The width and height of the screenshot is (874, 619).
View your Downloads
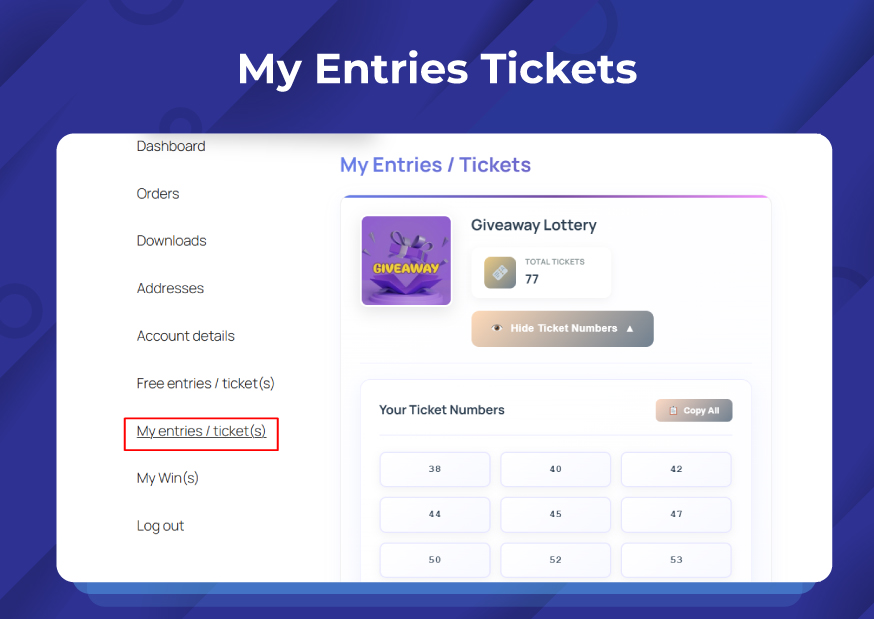point(170,241)
